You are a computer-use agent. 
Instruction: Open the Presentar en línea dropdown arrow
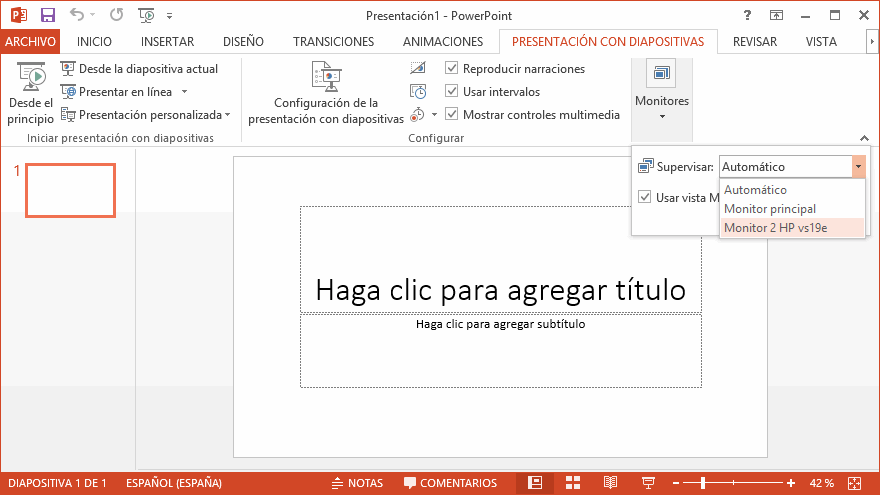184,92
